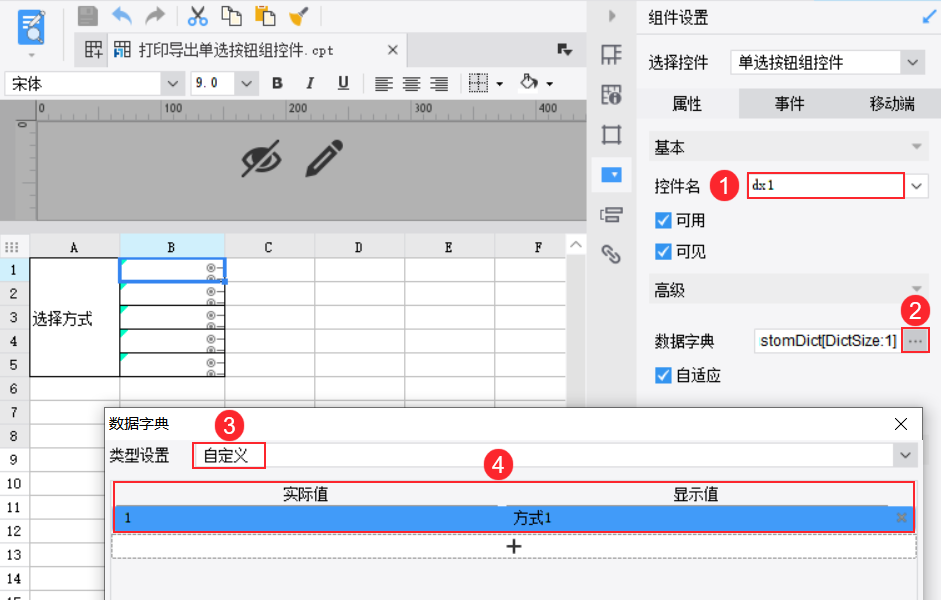Viewport: 941px width, 600px height.
Task: Open cell element panel icon in sidebar
Action: coord(611,55)
